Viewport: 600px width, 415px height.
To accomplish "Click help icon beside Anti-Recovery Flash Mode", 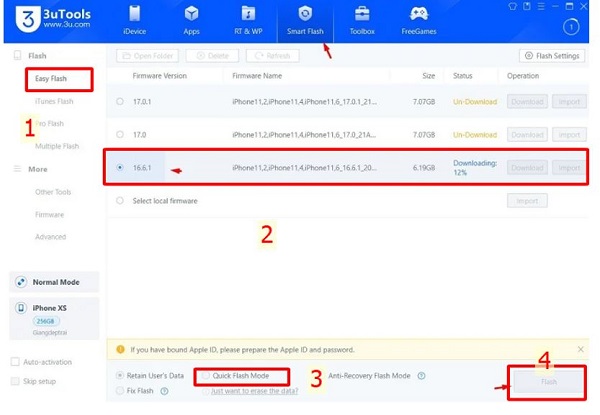I will coord(420,376).
